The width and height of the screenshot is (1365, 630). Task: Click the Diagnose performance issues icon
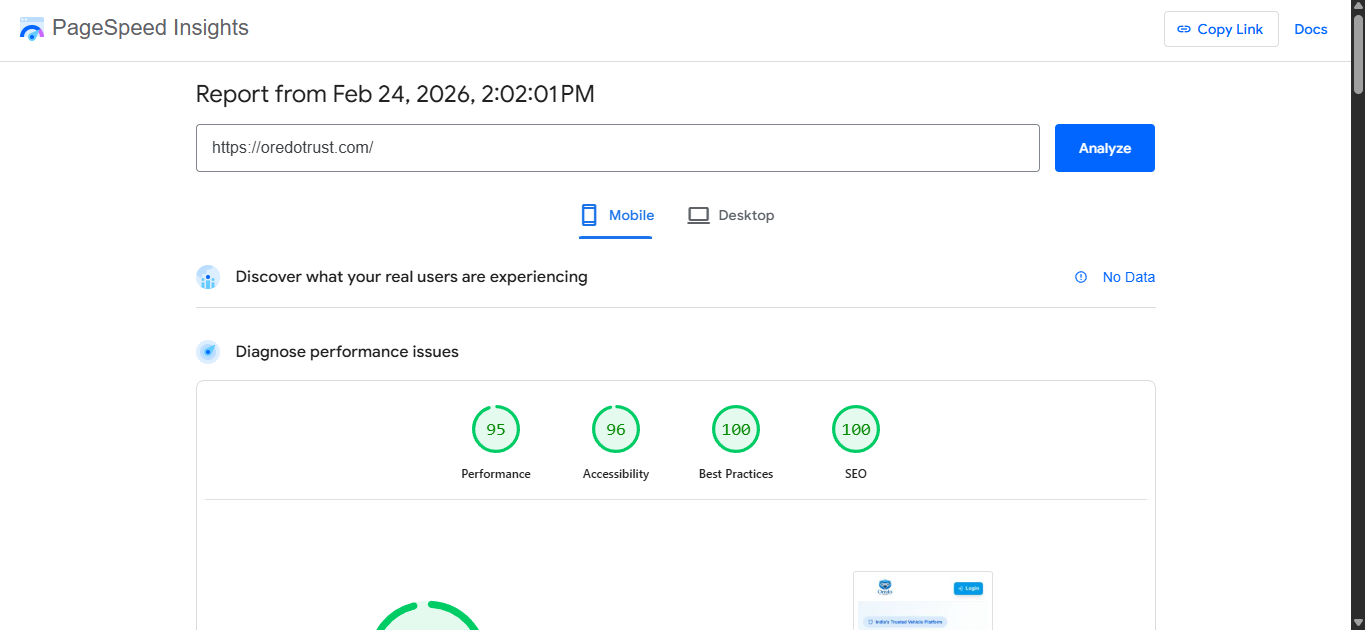(208, 351)
